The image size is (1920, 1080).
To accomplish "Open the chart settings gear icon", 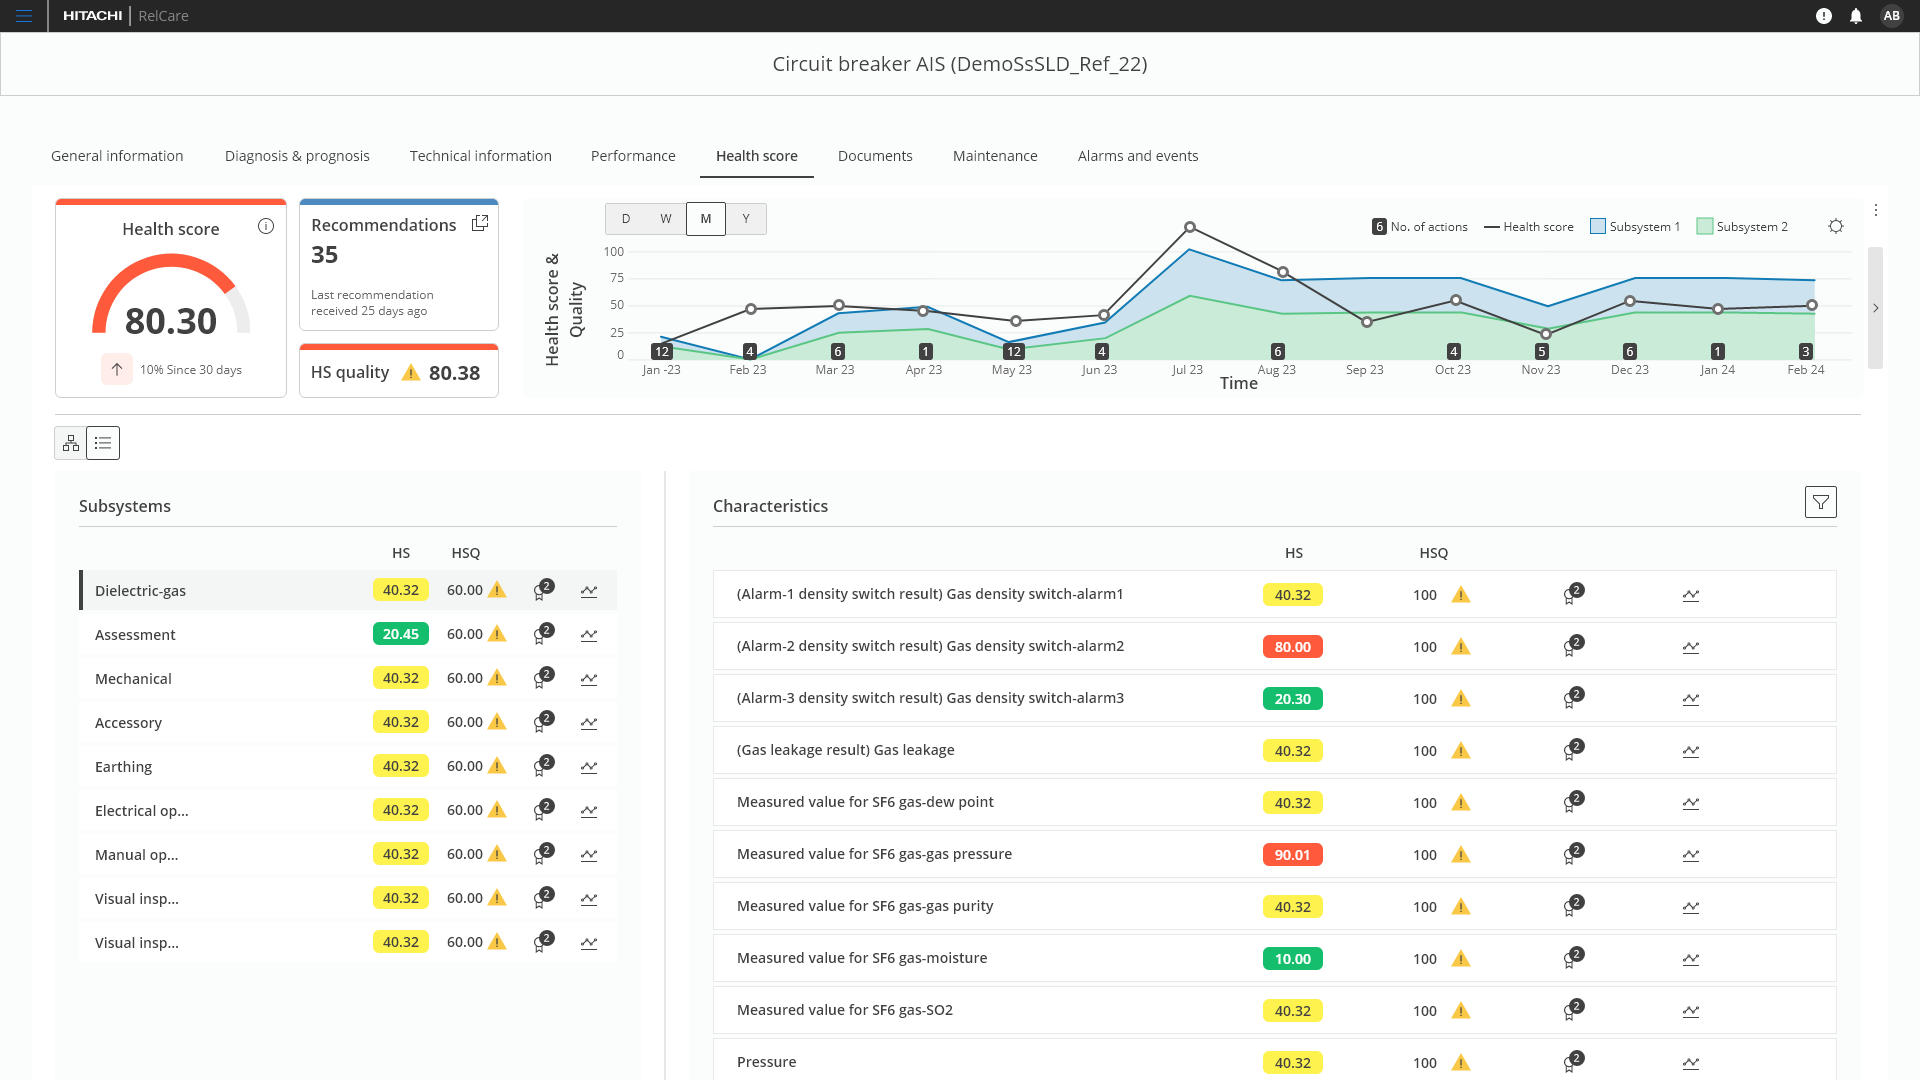I will tap(1836, 226).
